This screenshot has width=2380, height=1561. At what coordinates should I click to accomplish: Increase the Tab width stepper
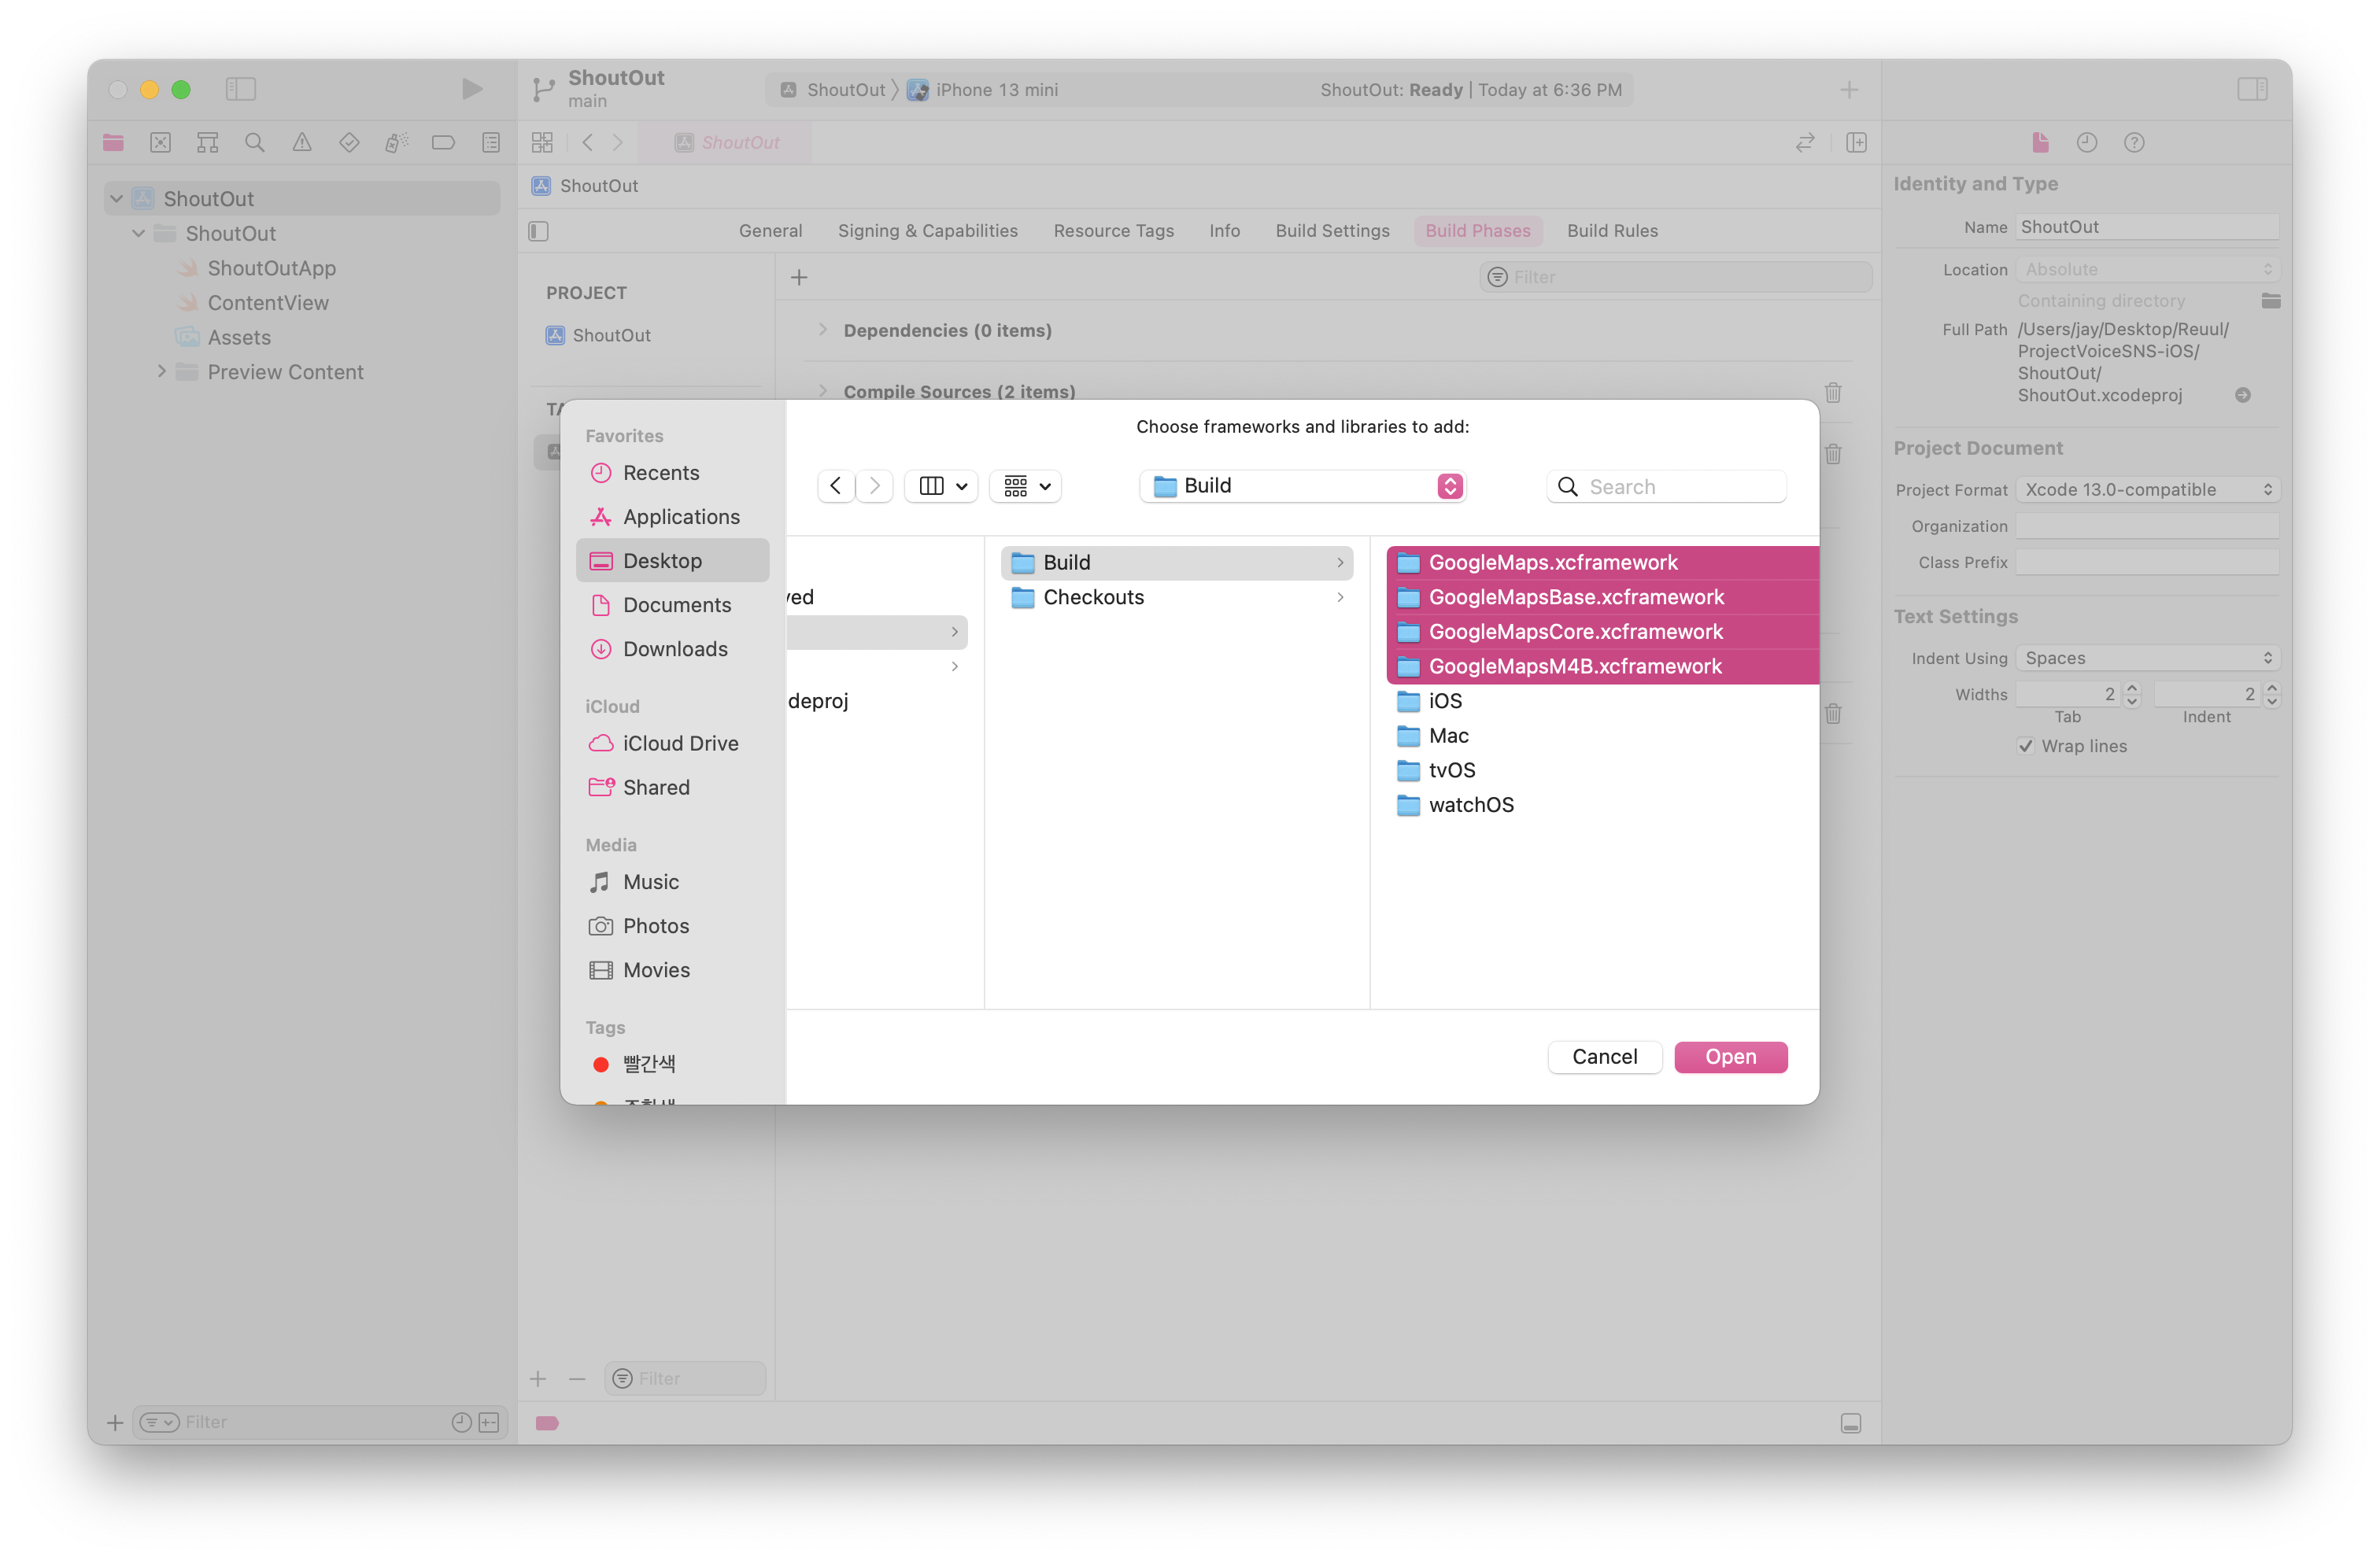(2132, 688)
